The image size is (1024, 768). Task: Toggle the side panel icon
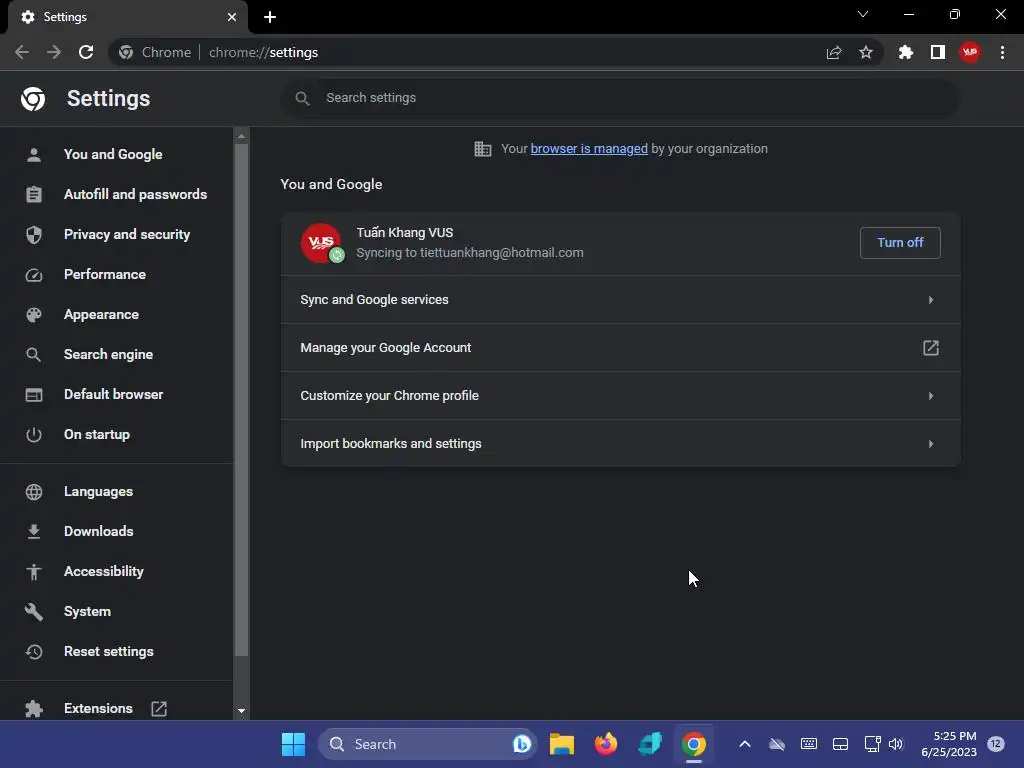[938, 52]
